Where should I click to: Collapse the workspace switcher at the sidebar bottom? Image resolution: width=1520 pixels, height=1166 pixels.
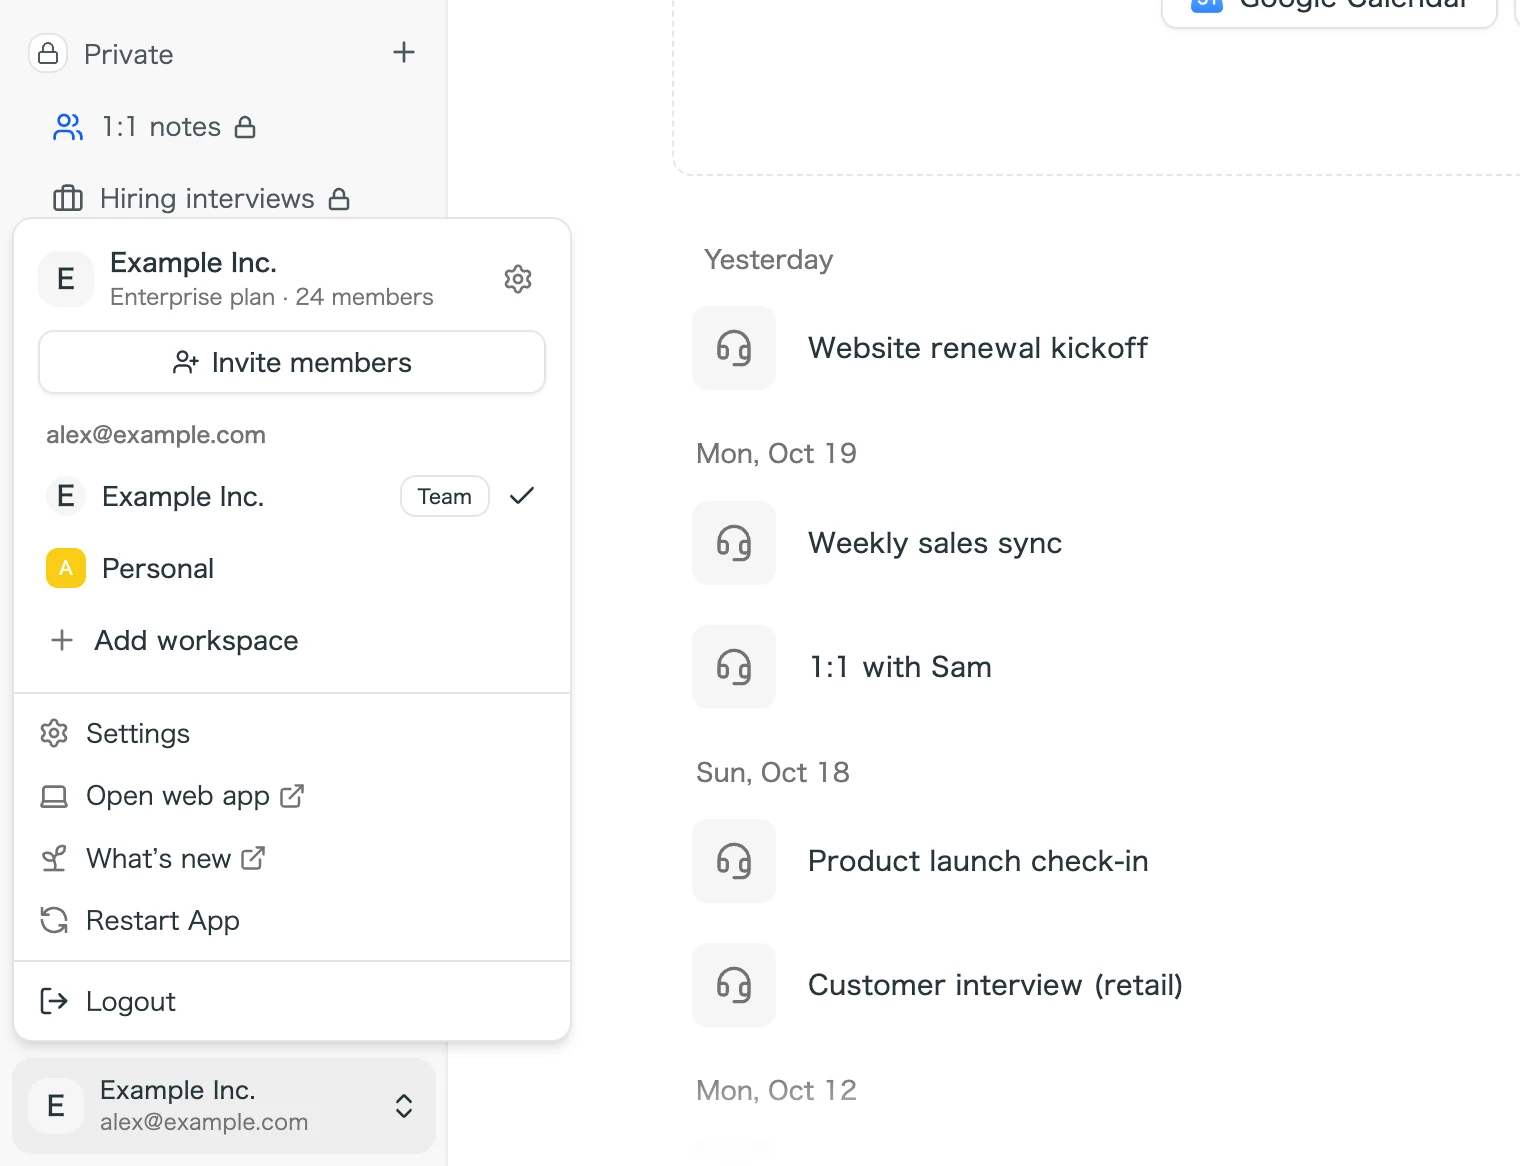point(224,1106)
